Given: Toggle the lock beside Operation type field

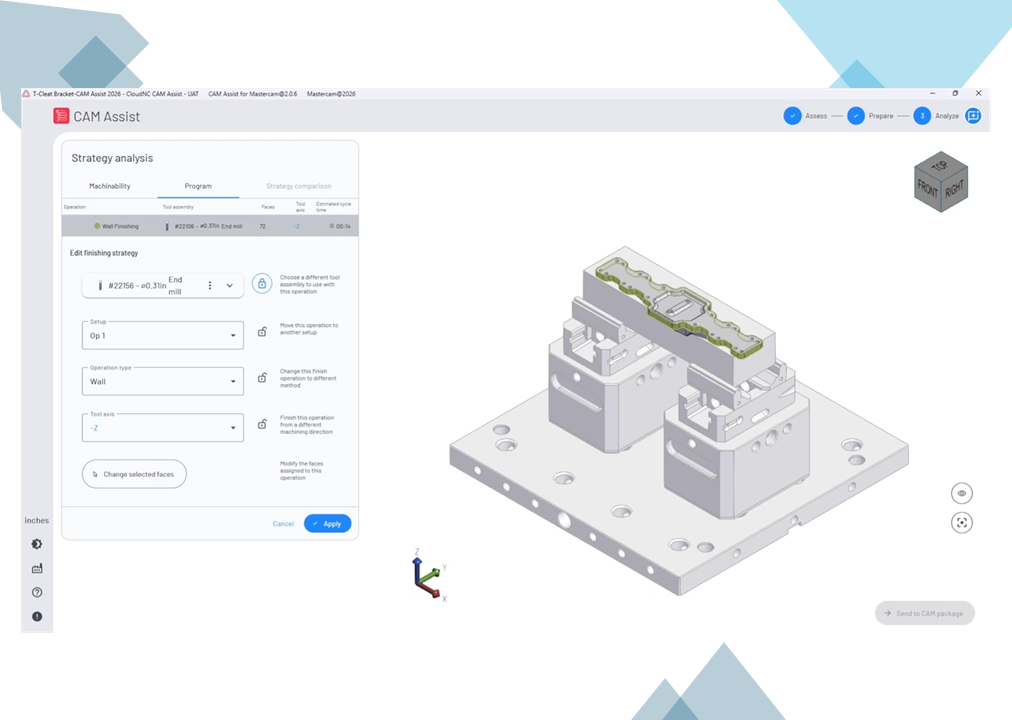Looking at the screenshot, I should (x=262, y=378).
